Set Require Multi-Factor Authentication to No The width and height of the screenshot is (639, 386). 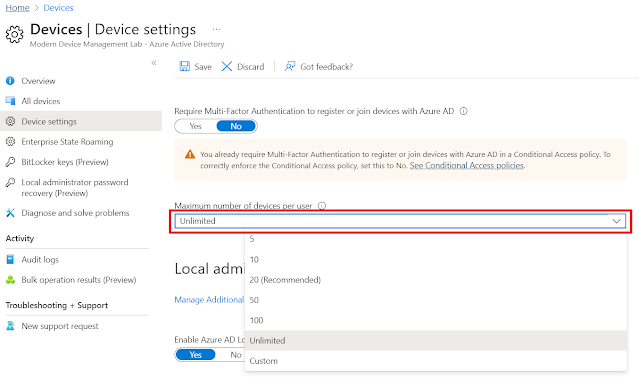(x=236, y=126)
